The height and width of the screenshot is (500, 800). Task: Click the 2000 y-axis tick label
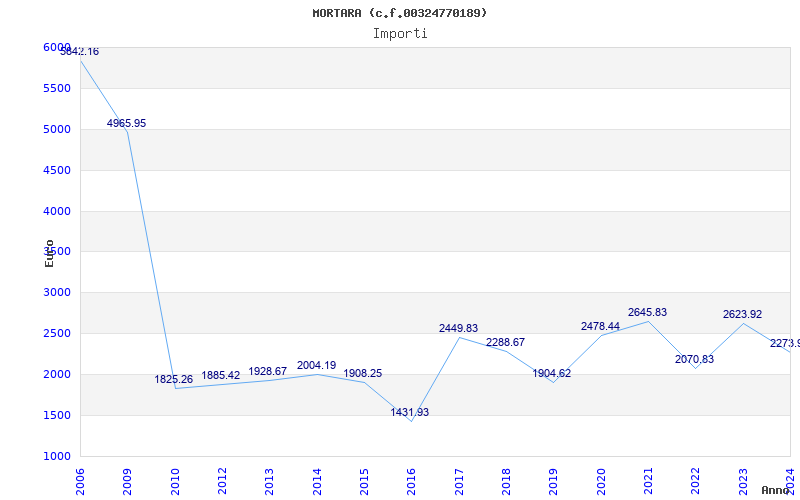point(57,374)
